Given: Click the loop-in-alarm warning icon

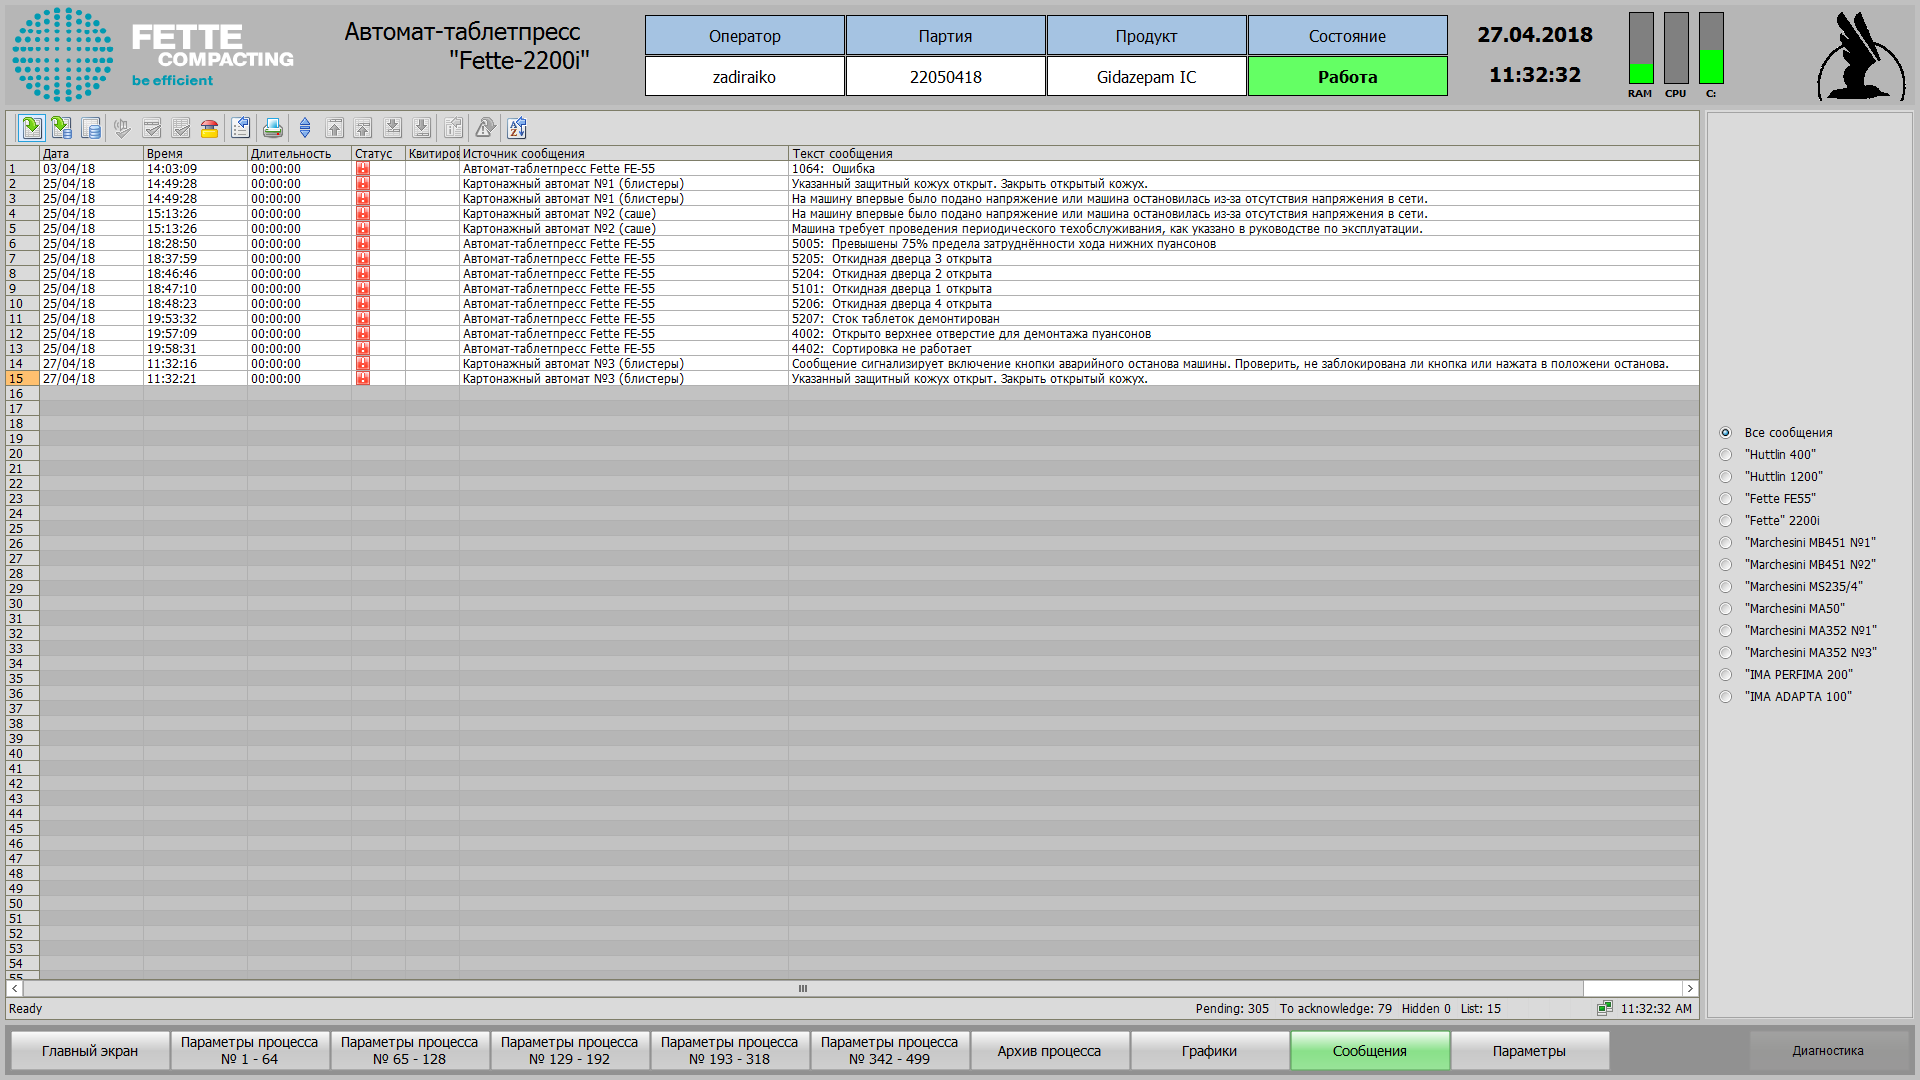Looking at the screenshot, I should pos(485,128).
